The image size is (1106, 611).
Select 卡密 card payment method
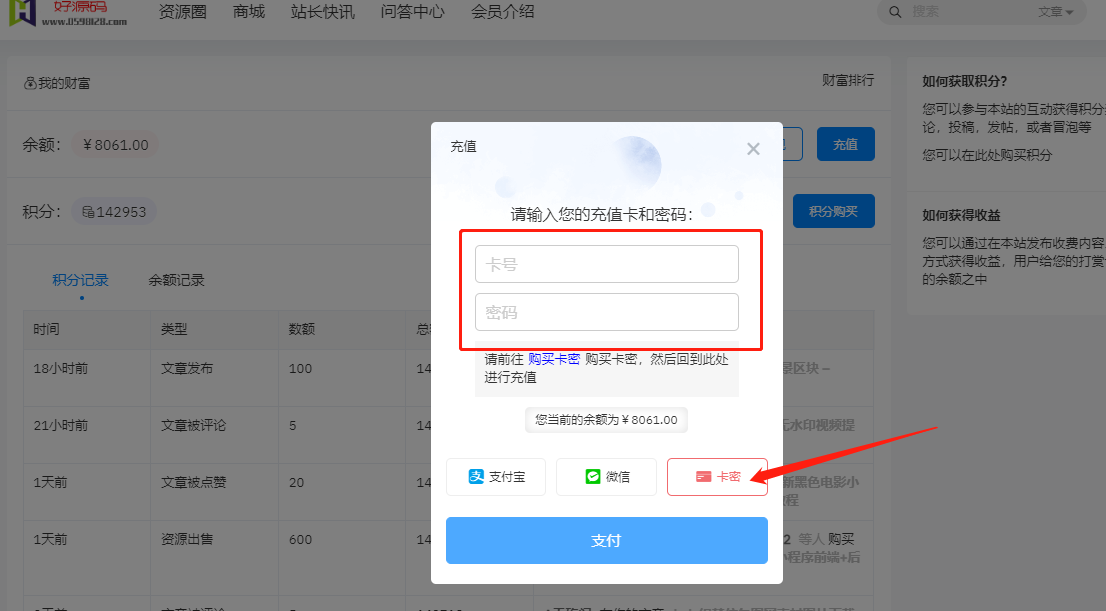point(717,477)
